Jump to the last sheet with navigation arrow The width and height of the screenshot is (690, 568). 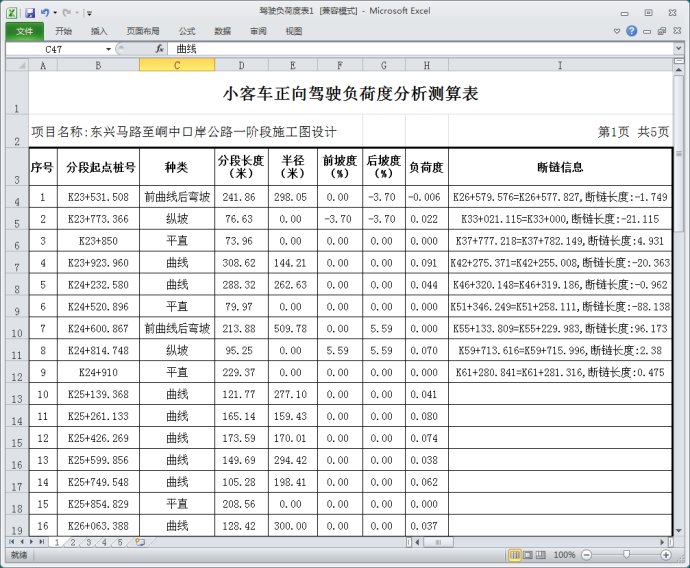pyautogui.click(x=43, y=542)
